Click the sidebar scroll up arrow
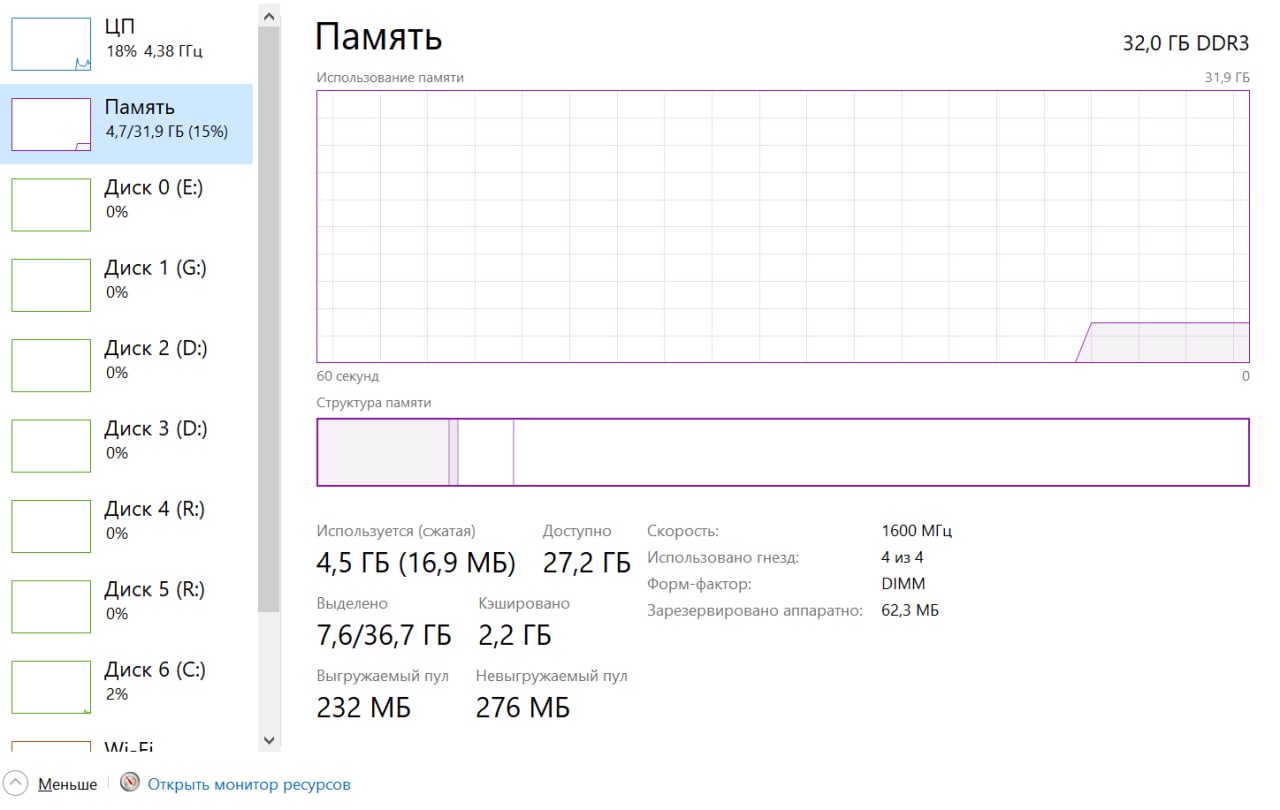 coord(268,17)
